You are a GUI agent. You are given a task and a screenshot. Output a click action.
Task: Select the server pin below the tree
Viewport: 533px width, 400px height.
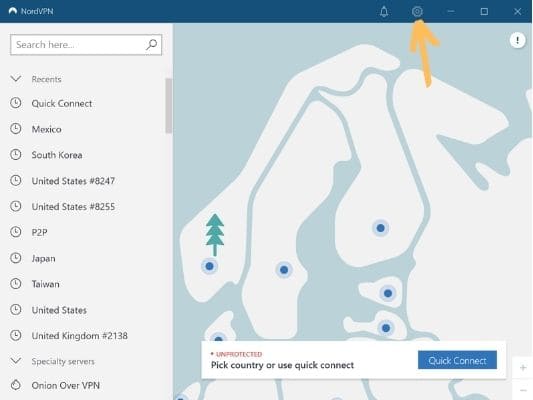209,266
